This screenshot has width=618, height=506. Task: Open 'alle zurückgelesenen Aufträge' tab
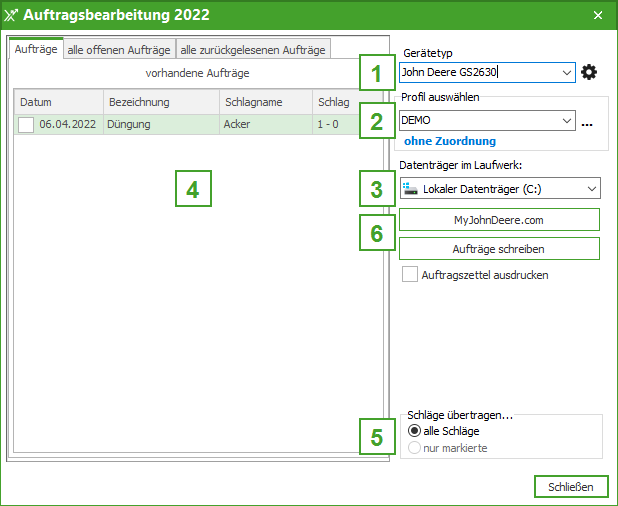tap(252, 50)
